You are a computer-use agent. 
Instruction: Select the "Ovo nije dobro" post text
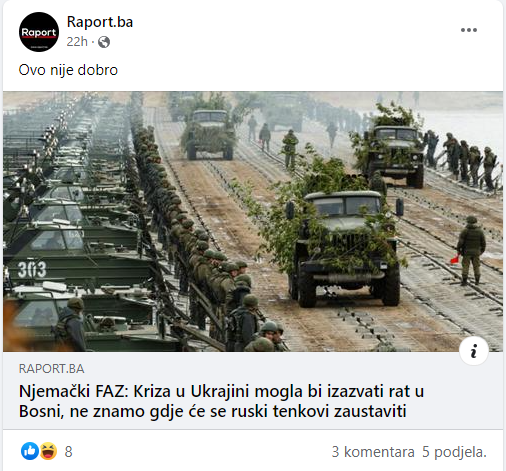click(x=68, y=70)
